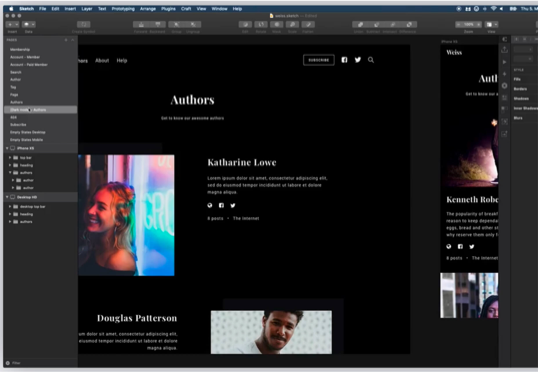Image resolution: width=538 pixels, height=372 pixels.
Task: Move layer Backward with toolbar icon
Action: (158, 24)
